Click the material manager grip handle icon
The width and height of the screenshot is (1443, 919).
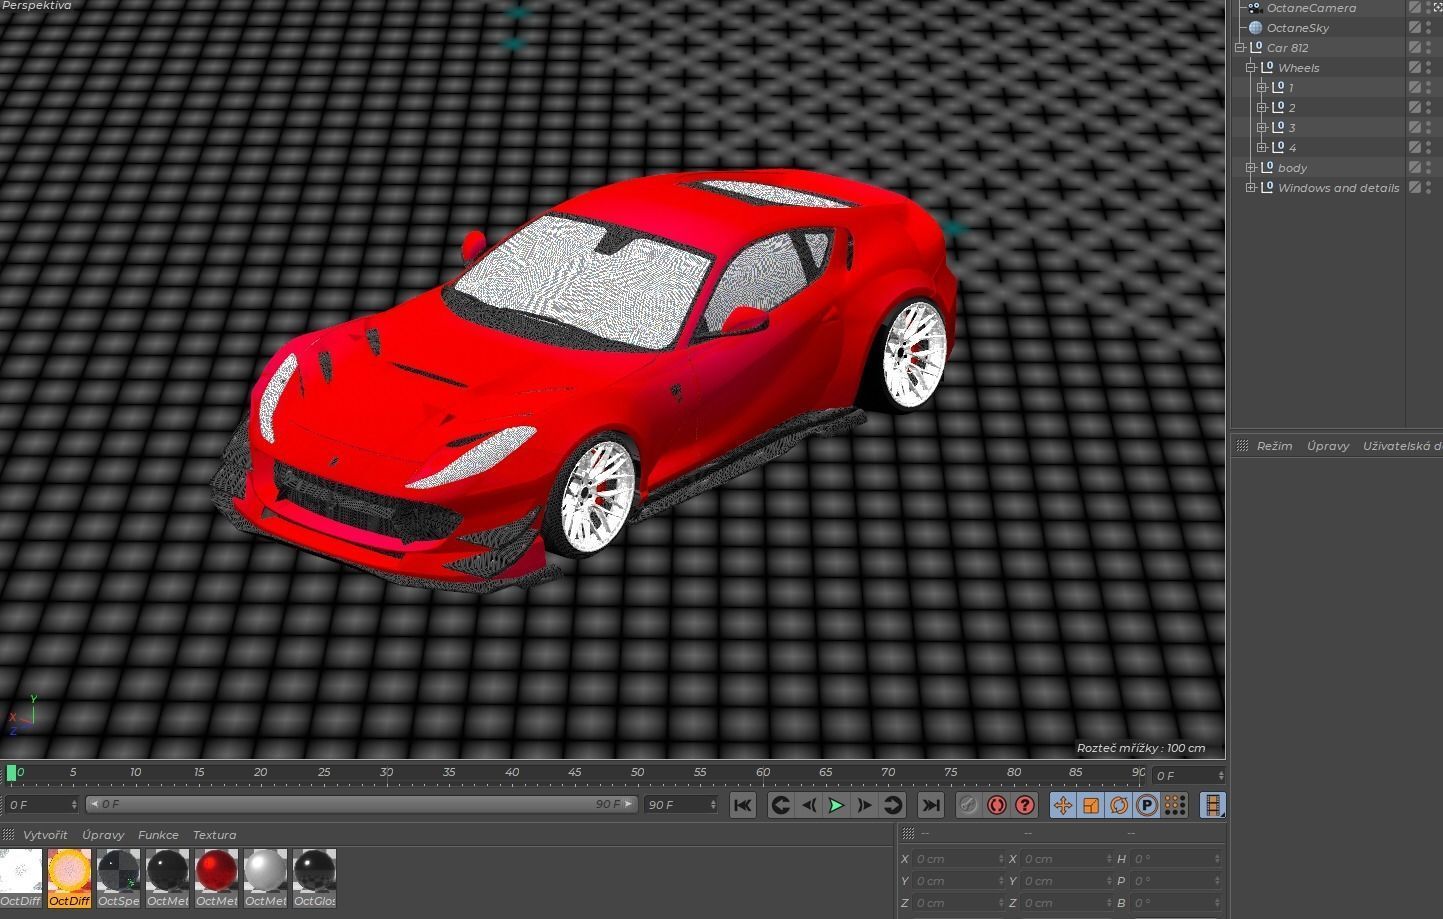(x=8, y=835)
